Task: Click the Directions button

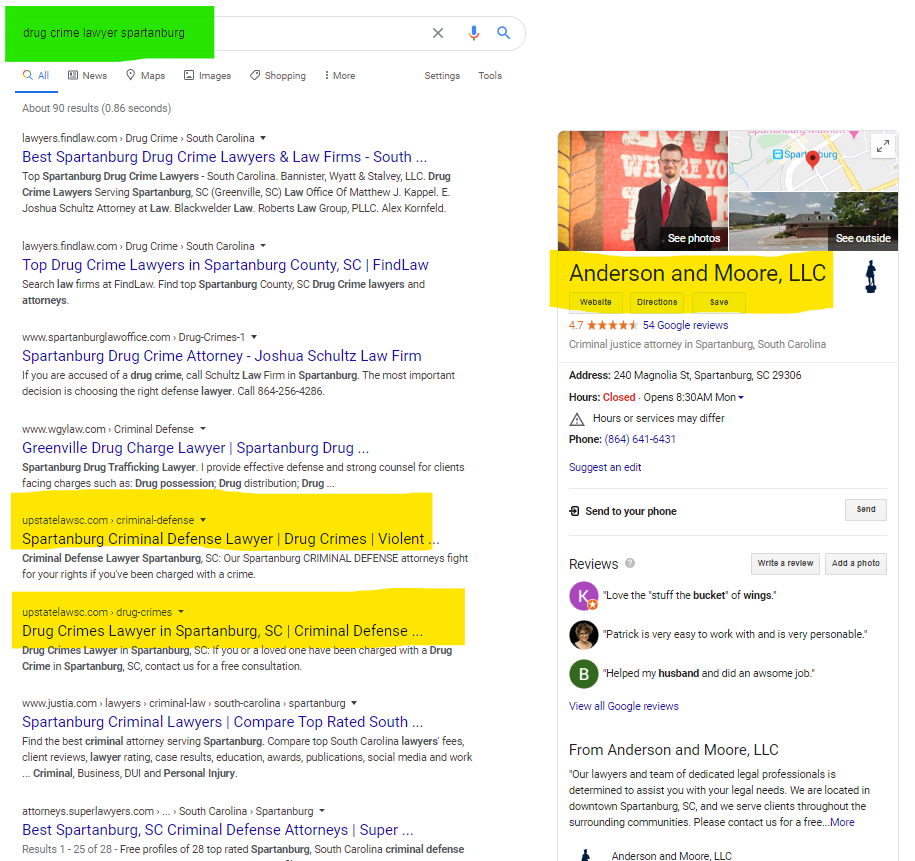Action: click(657, 302)
